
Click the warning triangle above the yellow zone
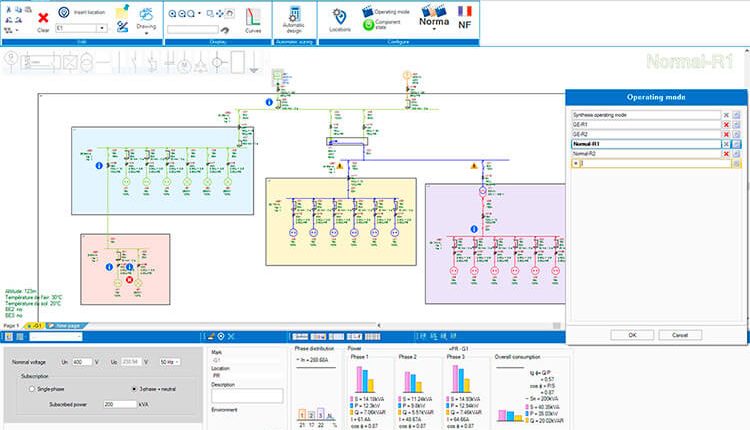(340, 166)
